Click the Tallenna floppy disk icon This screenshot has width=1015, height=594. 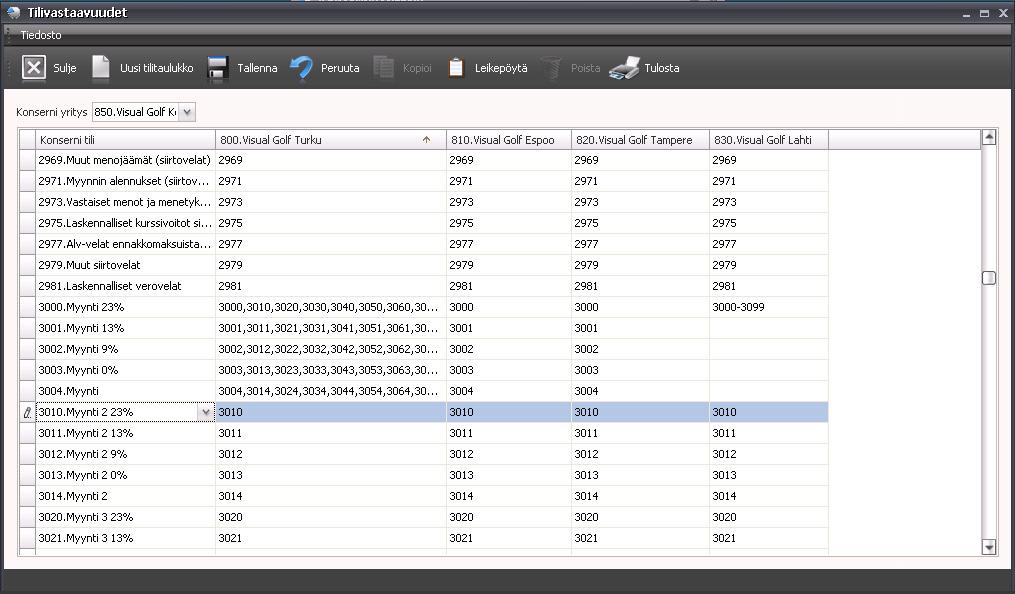[218, 68]
